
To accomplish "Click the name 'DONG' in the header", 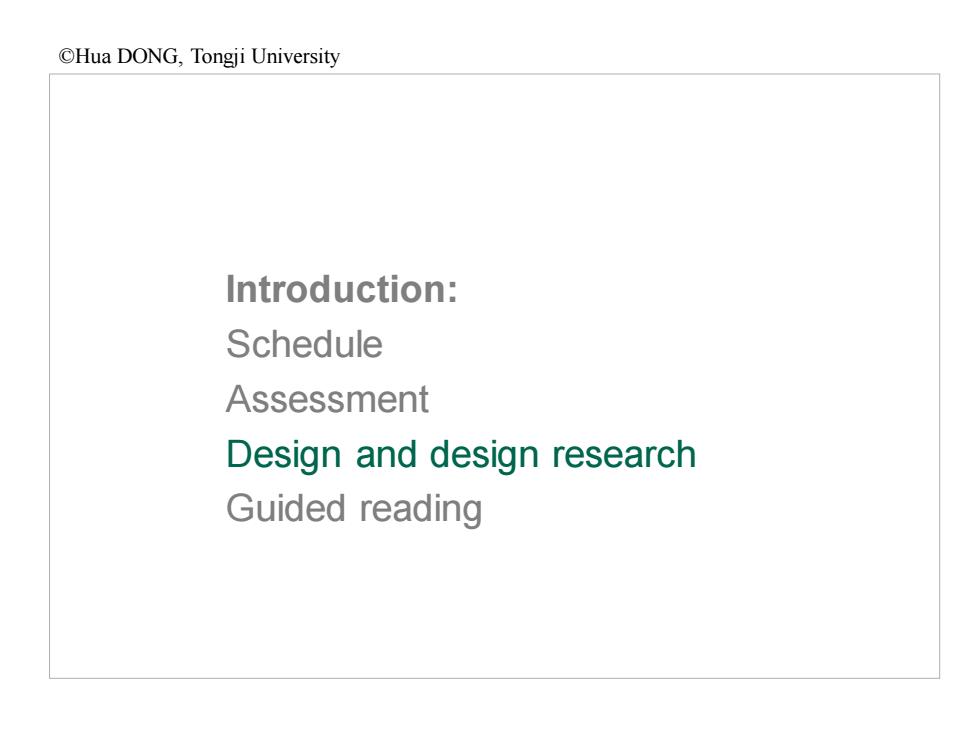I will point(148,57).
